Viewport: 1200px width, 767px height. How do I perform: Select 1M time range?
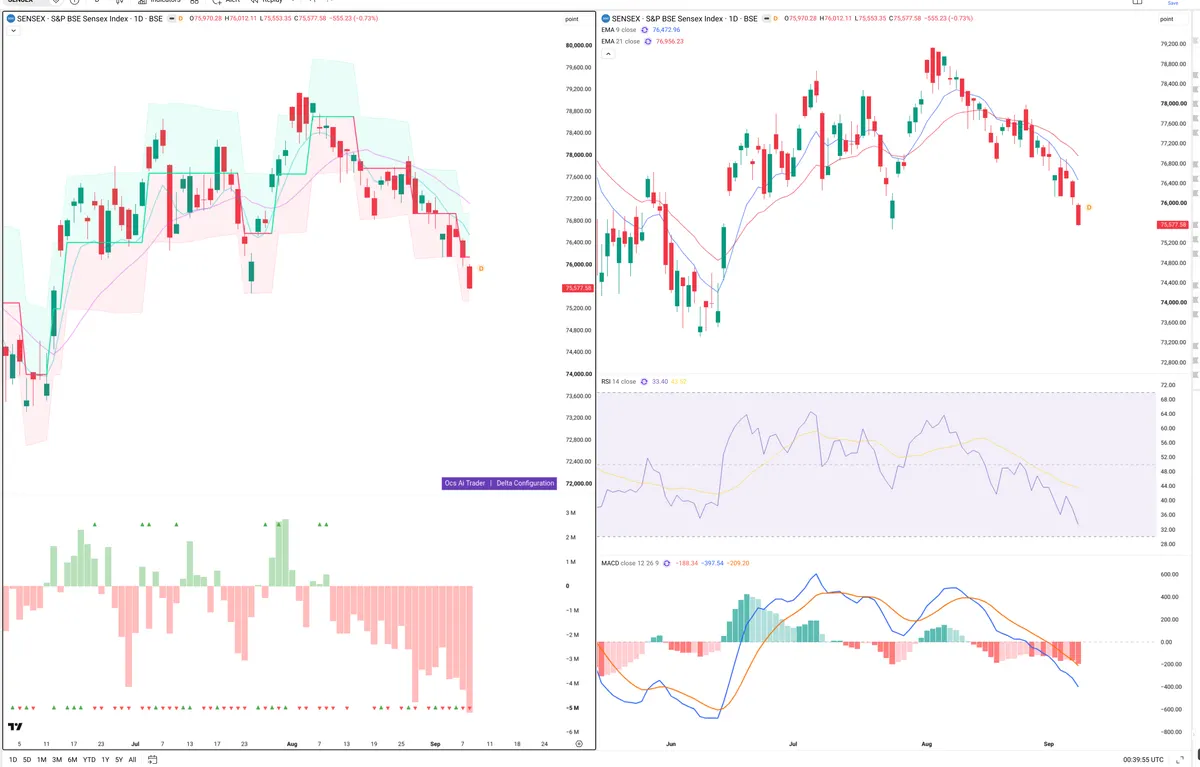tap(41, 759)
